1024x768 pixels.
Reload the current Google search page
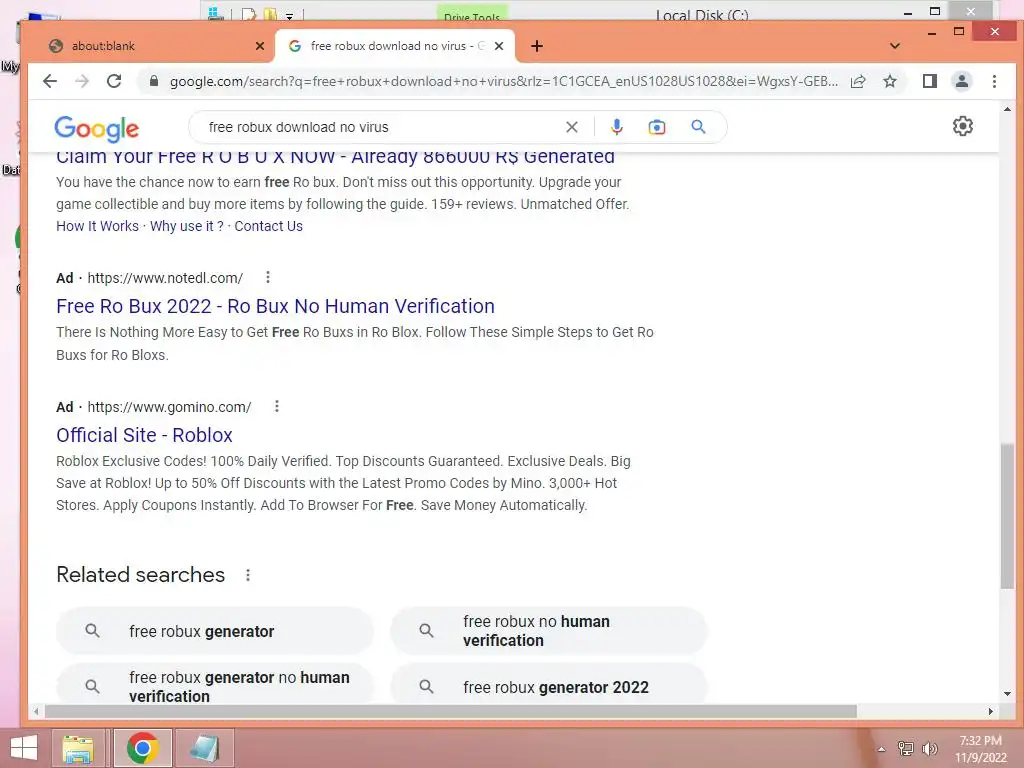tap(114, 81)
